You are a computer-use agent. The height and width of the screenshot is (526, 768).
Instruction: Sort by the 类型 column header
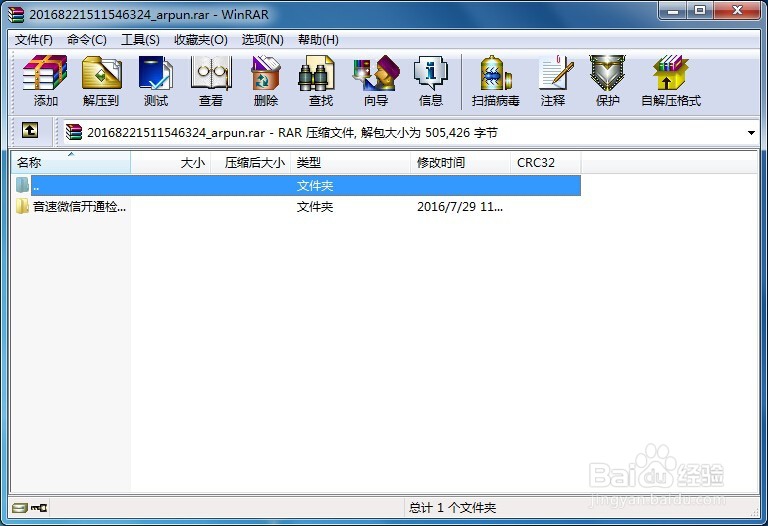pyautogui.click(x=351, y=163)
